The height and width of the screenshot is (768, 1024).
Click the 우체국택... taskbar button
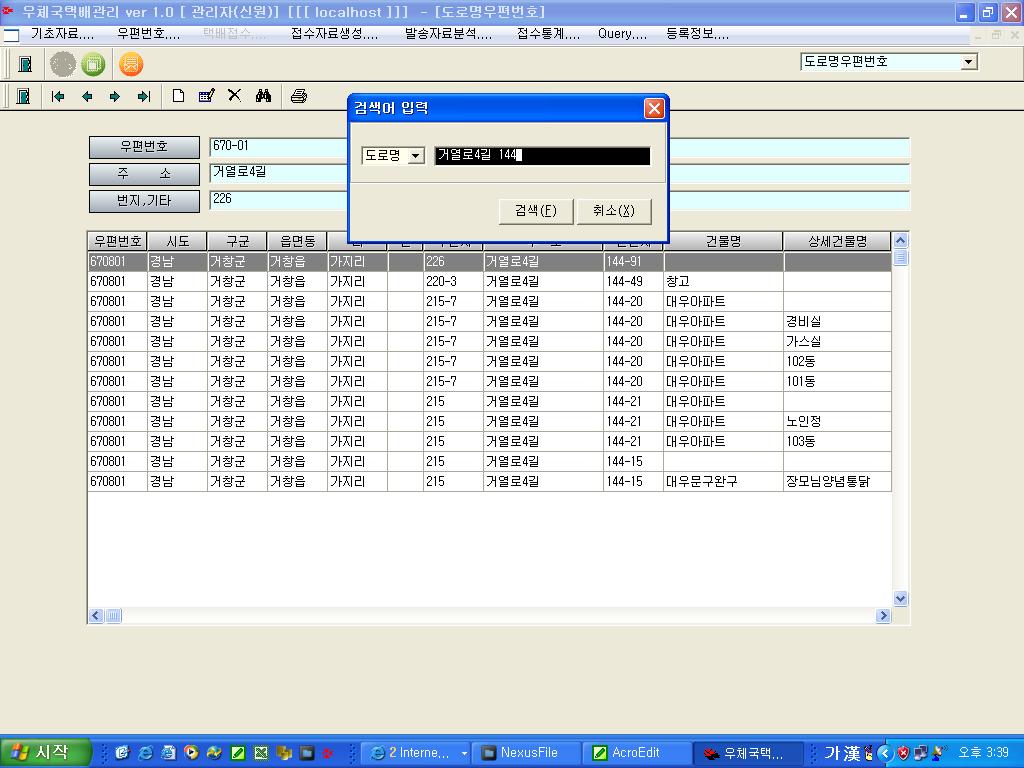coord(747,753)
